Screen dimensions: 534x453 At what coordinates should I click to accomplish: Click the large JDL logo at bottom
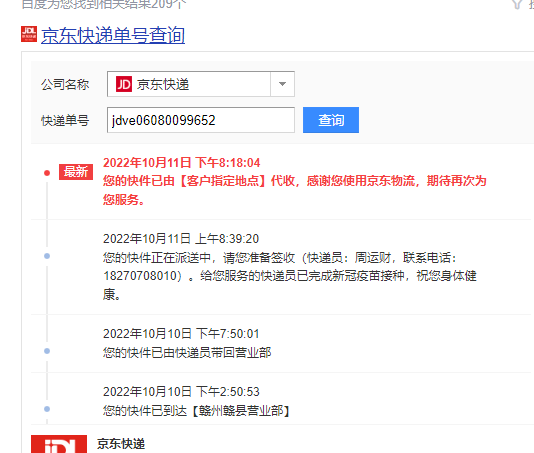coord(59,444)
